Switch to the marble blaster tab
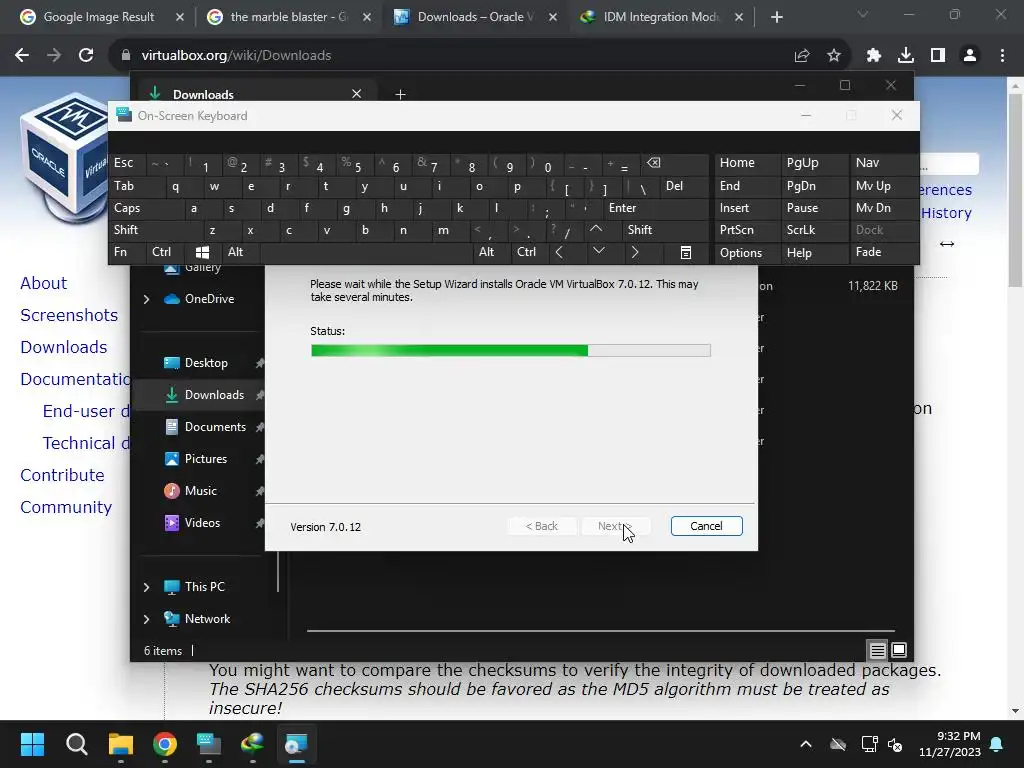The image size is (1024, 768). click(289, 17)
